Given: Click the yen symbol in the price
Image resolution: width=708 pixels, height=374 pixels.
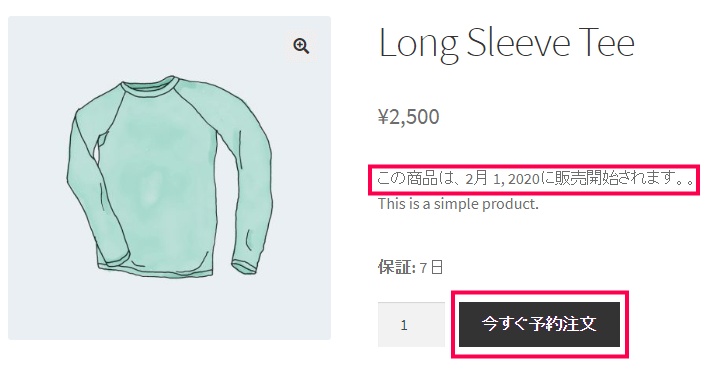Looking at the screenshot, I should point(383,117).
